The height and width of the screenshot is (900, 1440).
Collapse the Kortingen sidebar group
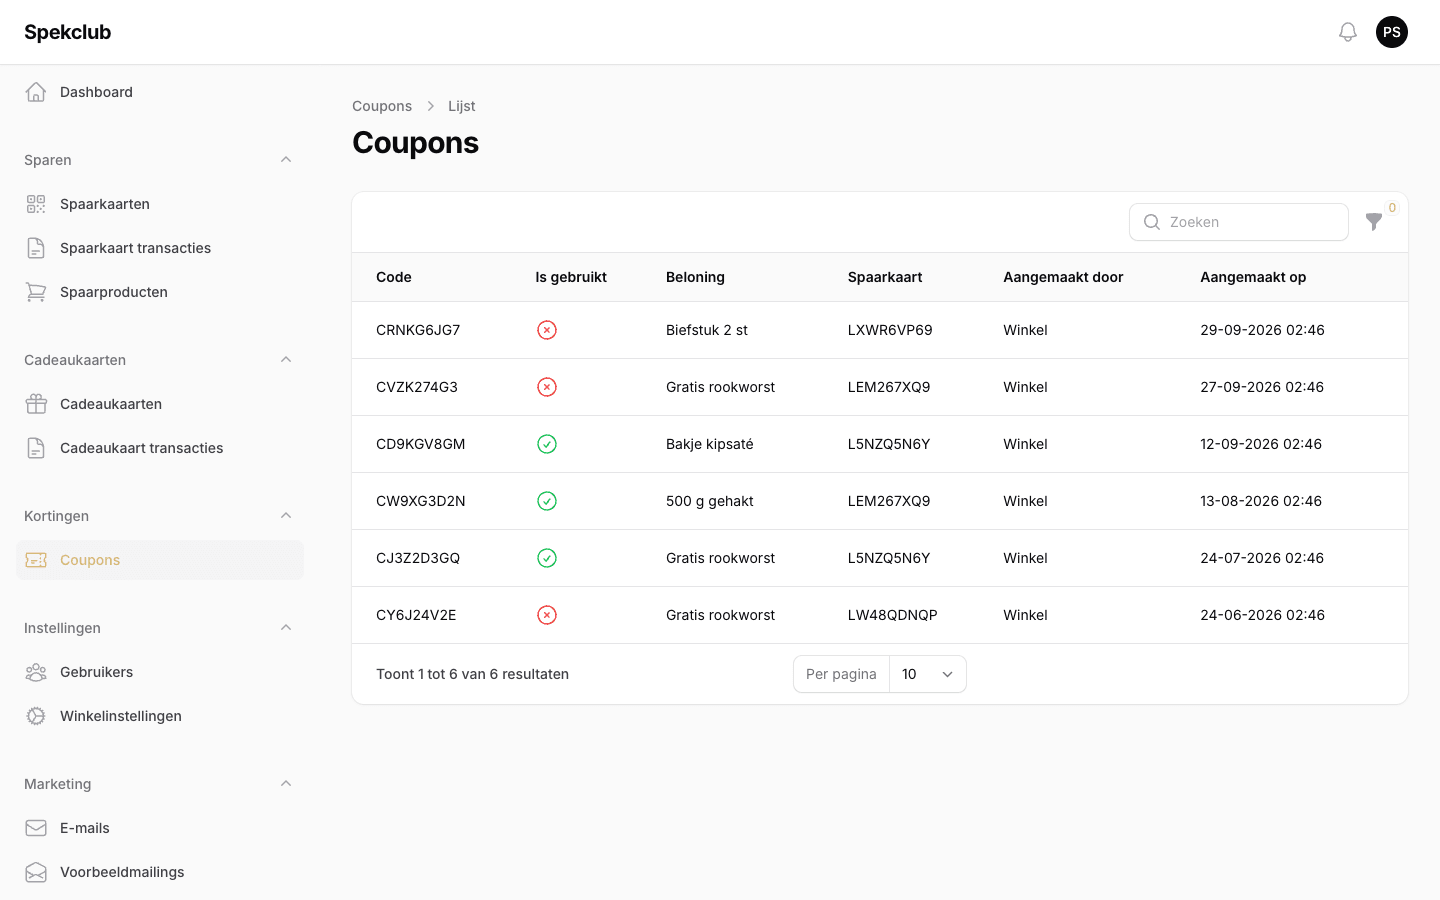[286, 516]
